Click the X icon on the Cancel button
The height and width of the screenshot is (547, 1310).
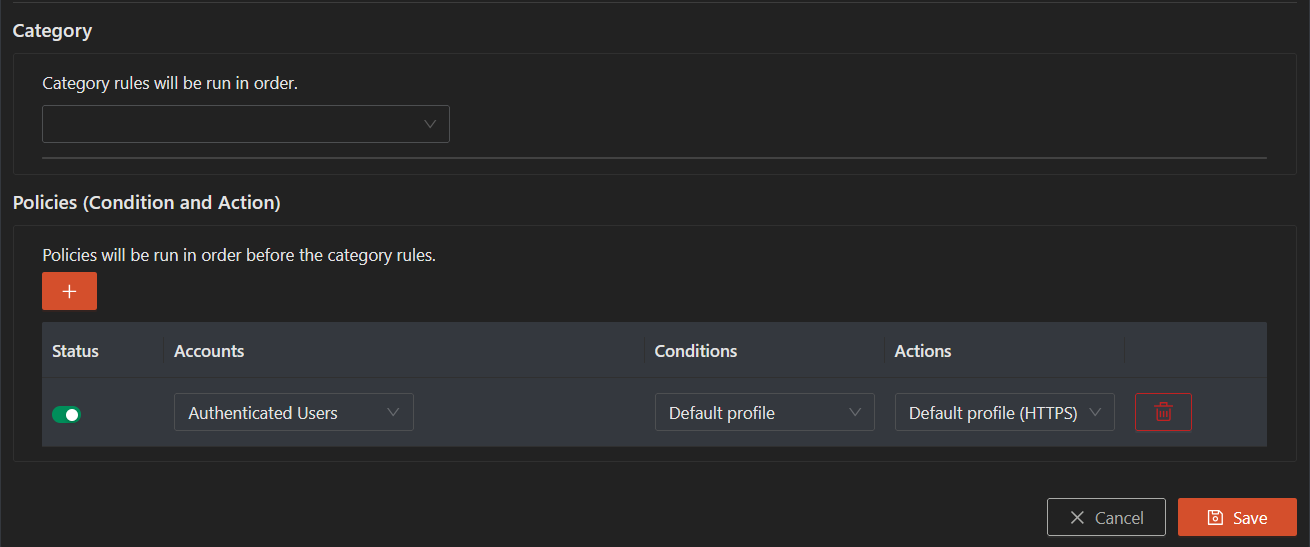pyautogui.click(x=1077, y=517)
